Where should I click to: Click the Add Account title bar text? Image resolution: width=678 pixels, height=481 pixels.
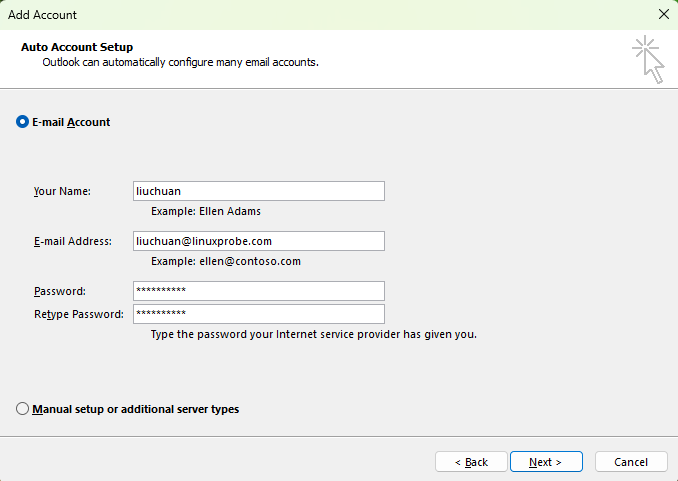(x=43, y=15)
